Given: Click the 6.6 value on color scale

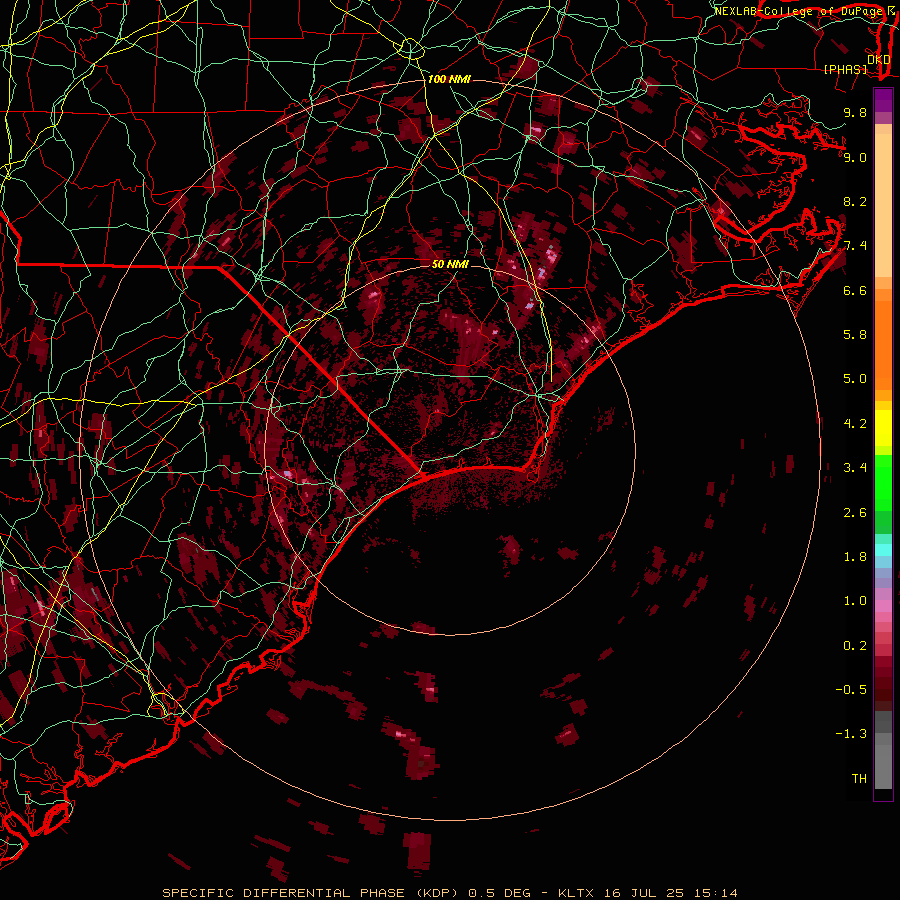Looking at the screenshot, I should click(x=855, y=290).
